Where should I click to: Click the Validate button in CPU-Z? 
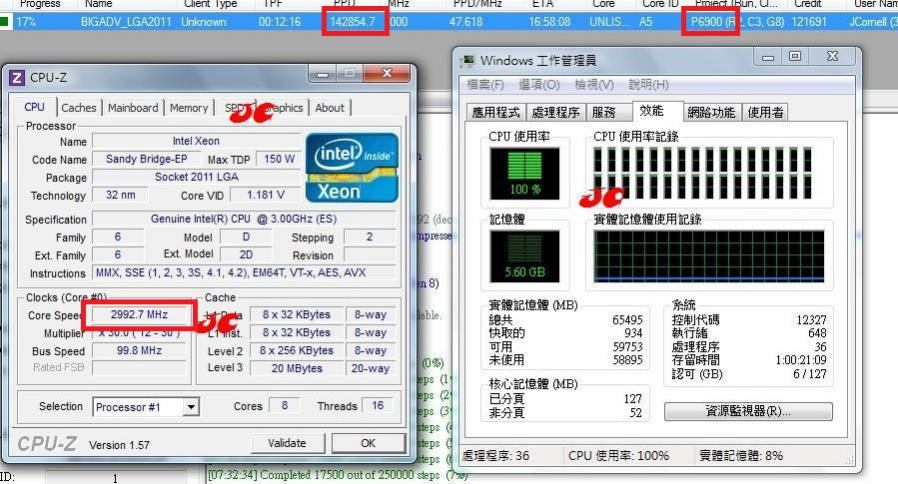pyautogui.click(x=287, y=443)
